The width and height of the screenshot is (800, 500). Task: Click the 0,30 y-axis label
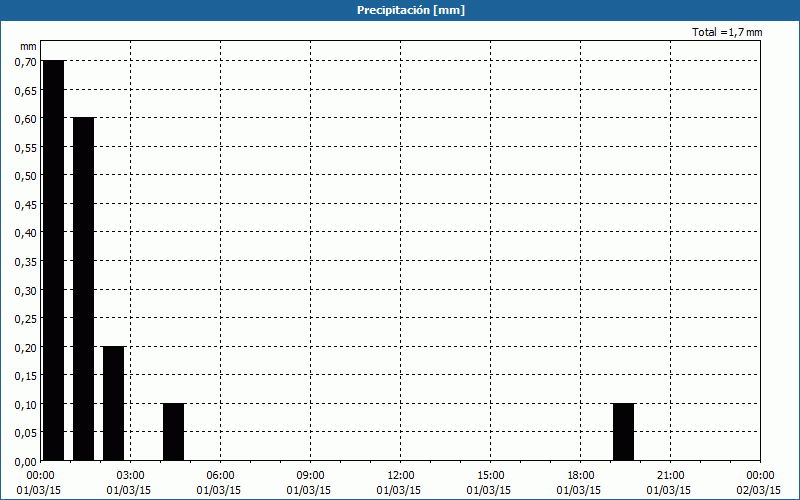tap(26, 291)
